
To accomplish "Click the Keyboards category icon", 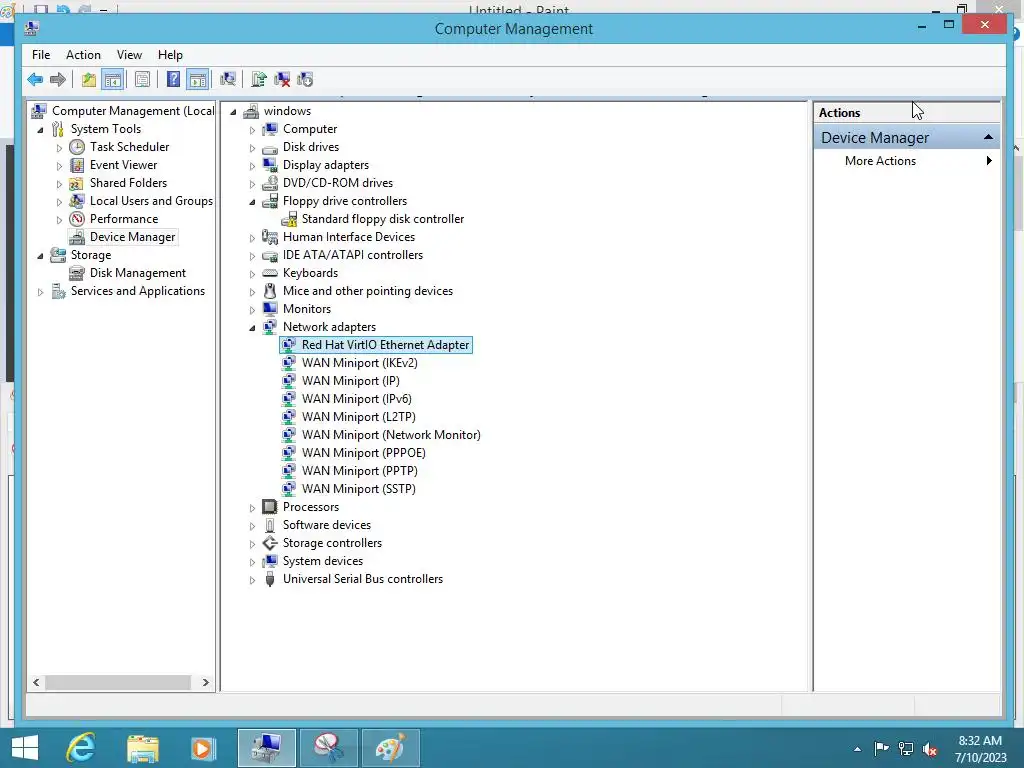I will pos(270,273).
